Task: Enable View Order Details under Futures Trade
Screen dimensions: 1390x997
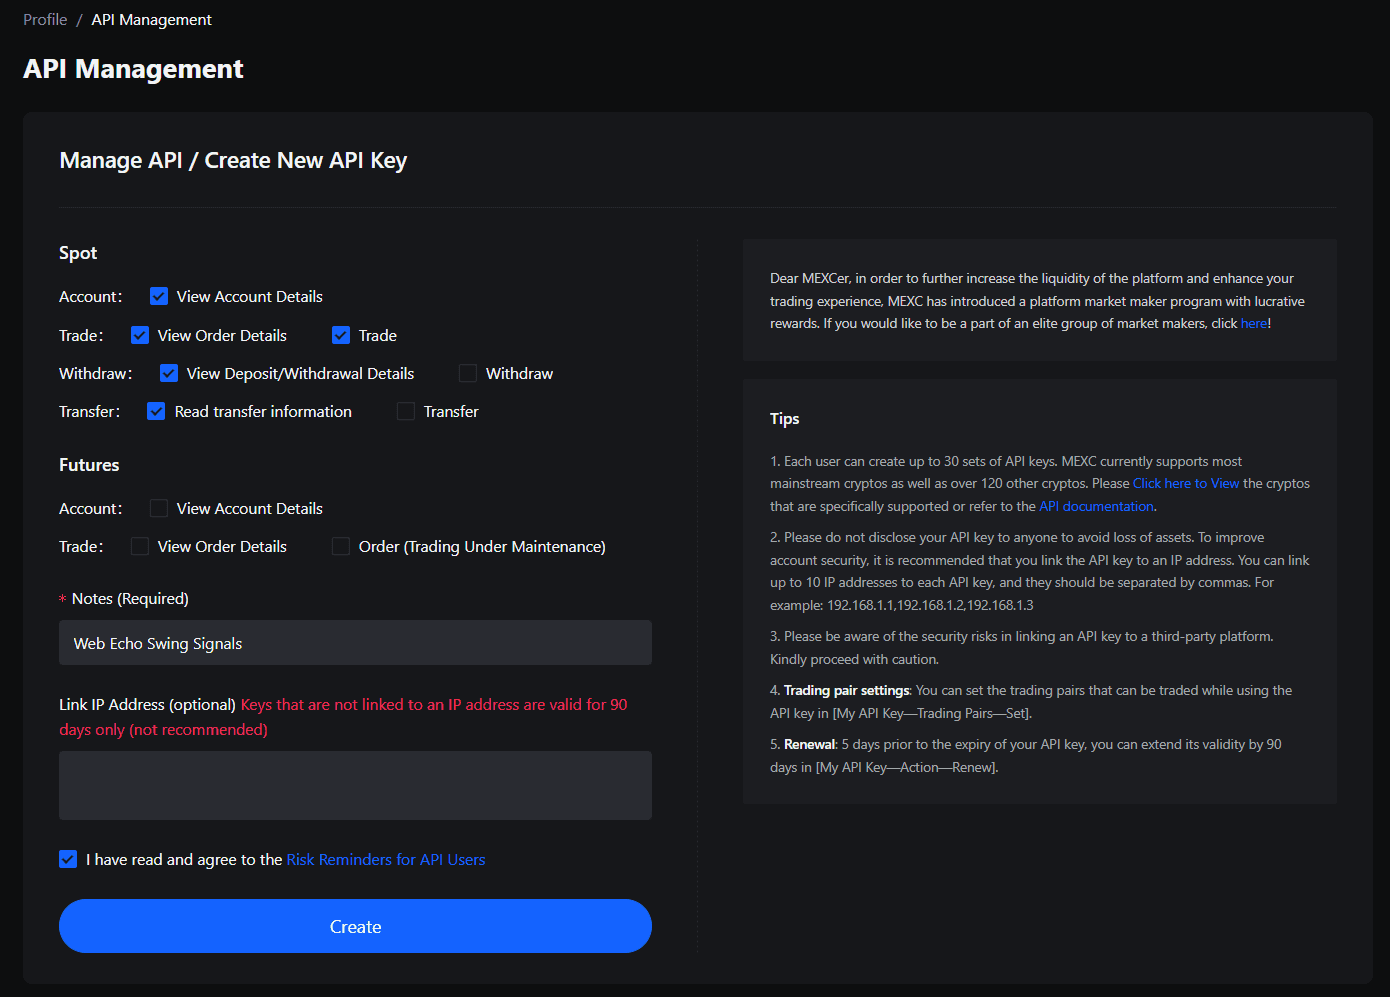Action: click(x=139, y=545)
